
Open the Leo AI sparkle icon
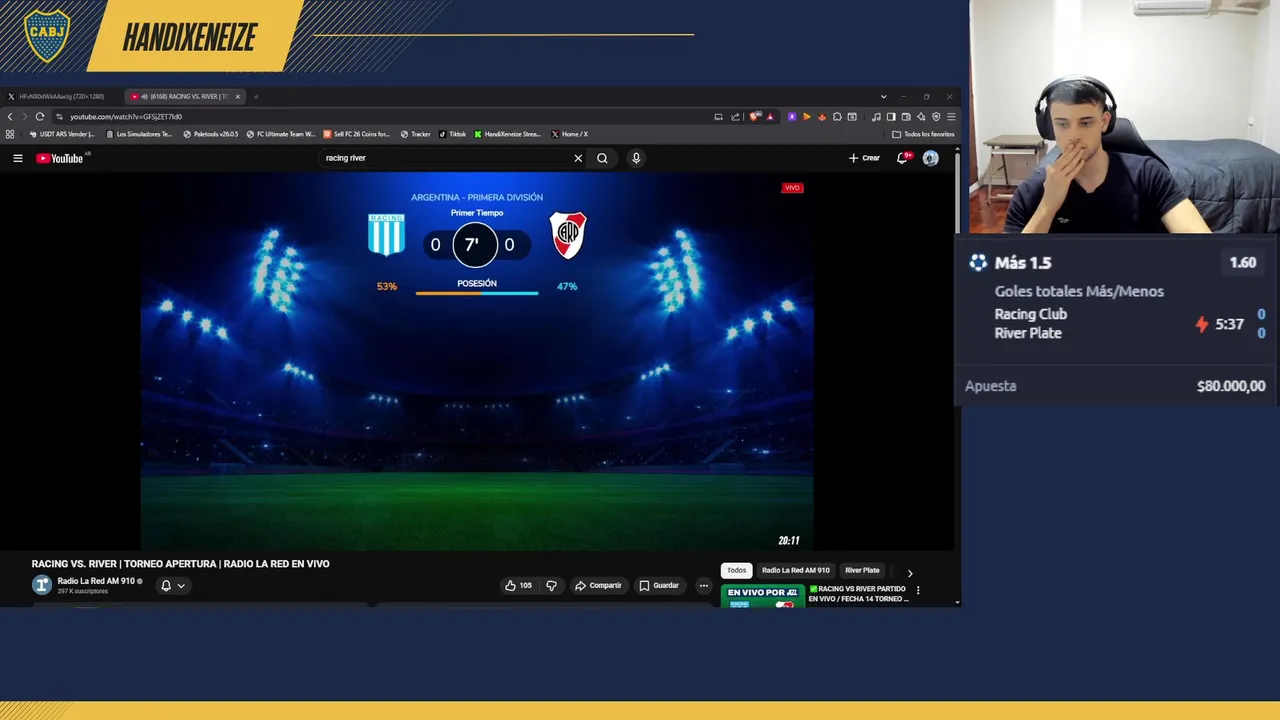pyautogui.click(x=921, y=117)
